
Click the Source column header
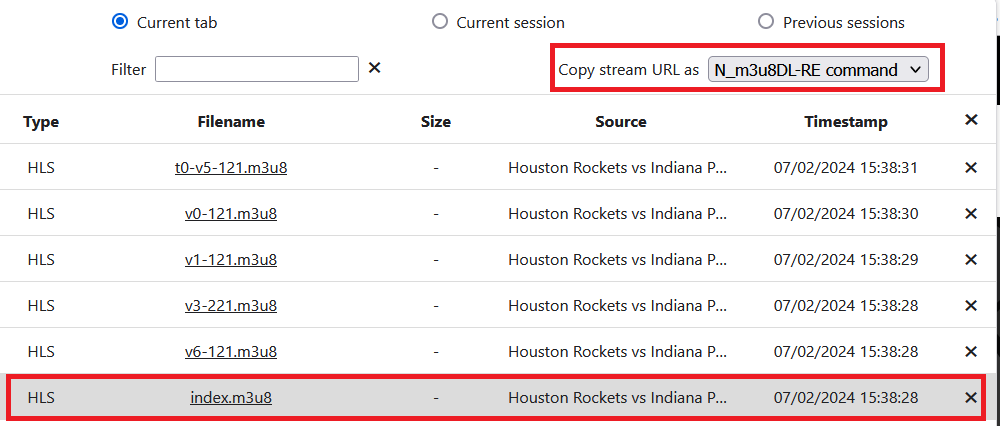pos(620,122)
